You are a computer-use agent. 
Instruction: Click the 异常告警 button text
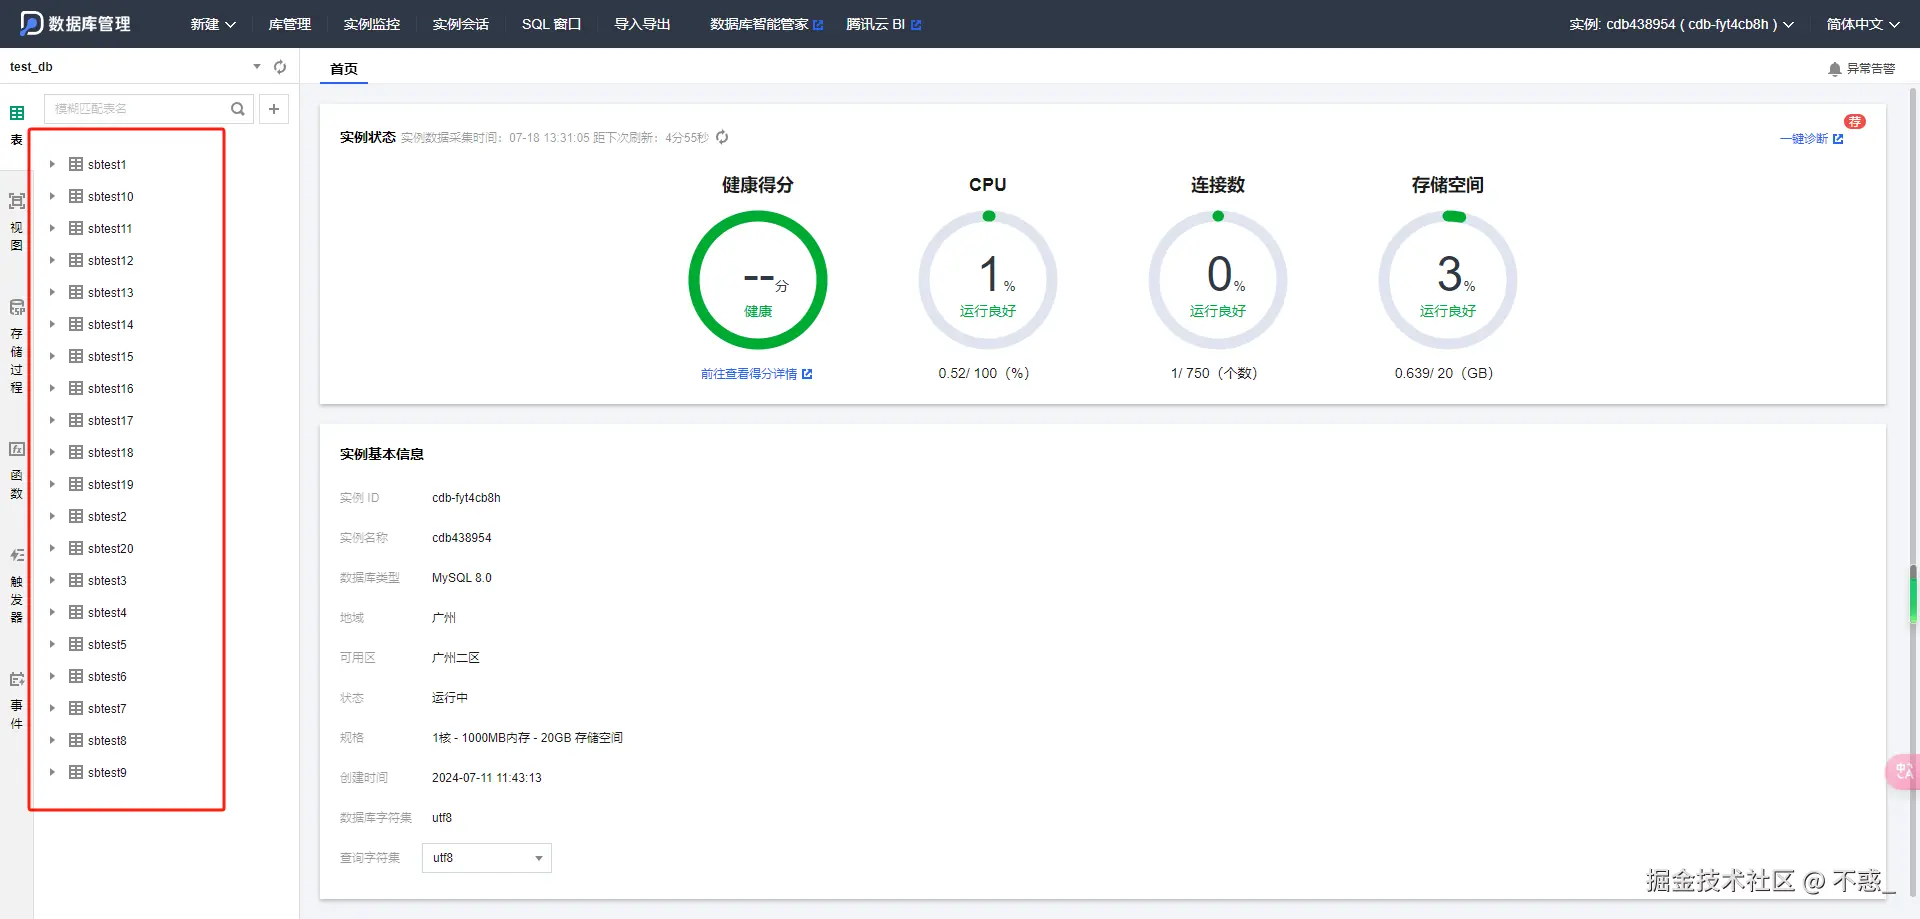[x=1871, y=69]
